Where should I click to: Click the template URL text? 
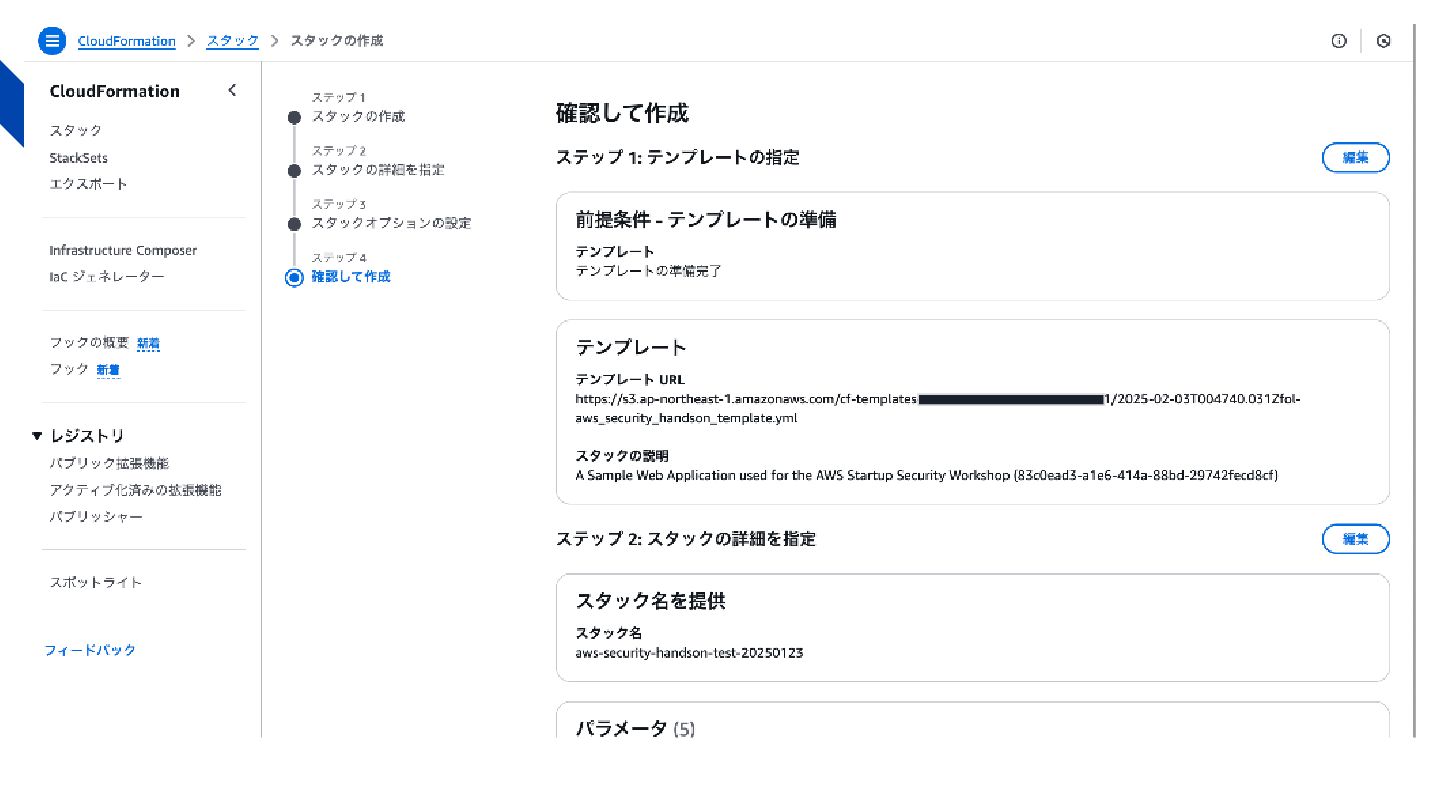(938, 408)
